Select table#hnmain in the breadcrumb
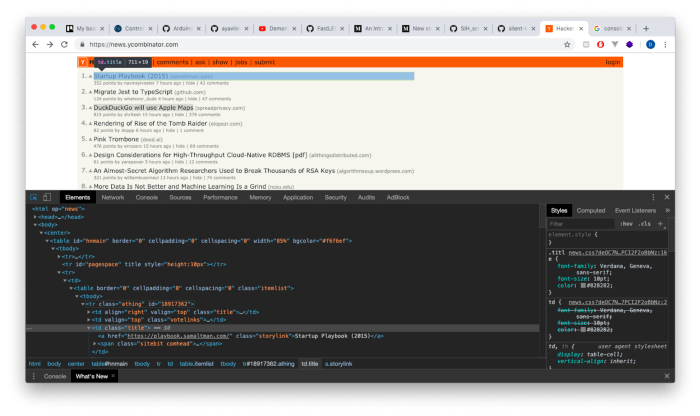Screen dimensions: 700x416 (109, 364)
